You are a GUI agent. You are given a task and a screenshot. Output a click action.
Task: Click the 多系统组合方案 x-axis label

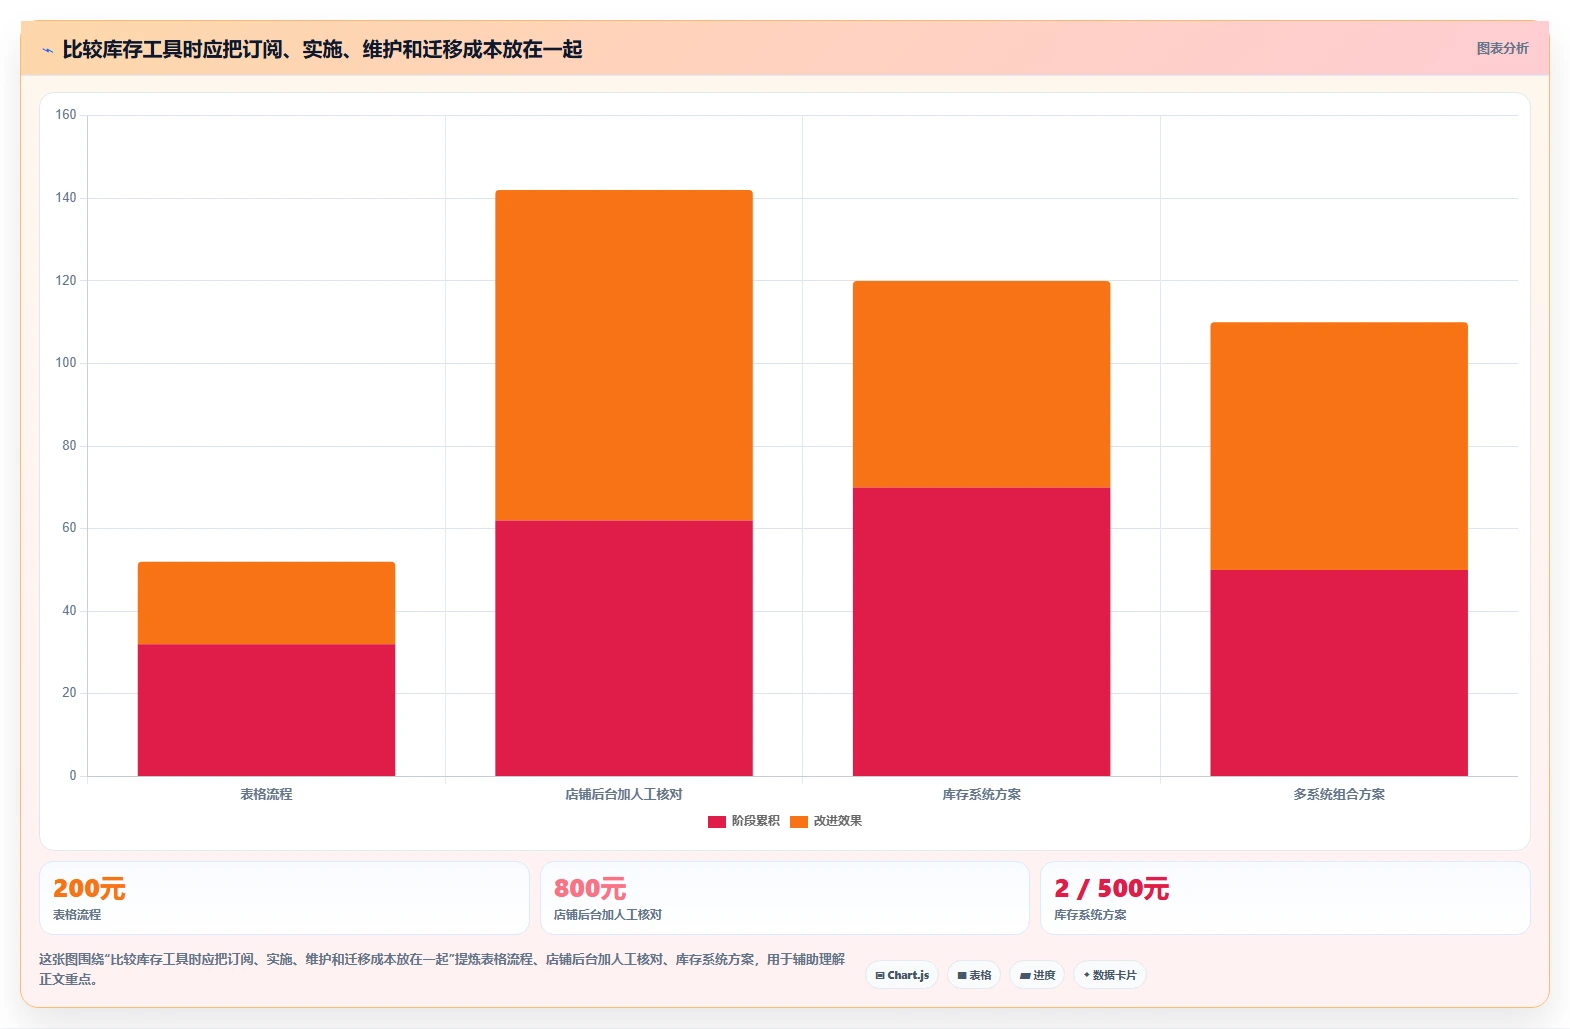pyautogui.click(x=1339, y=794)
